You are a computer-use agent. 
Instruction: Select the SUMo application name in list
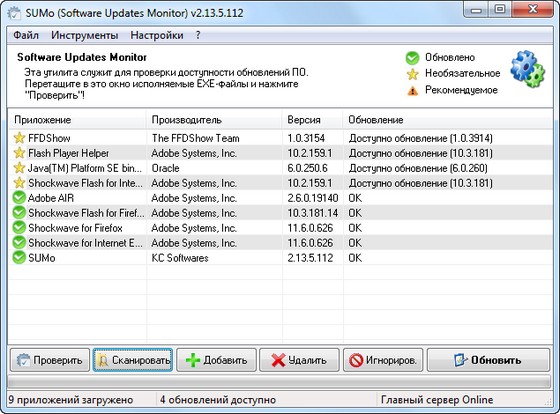coord(41,258)
